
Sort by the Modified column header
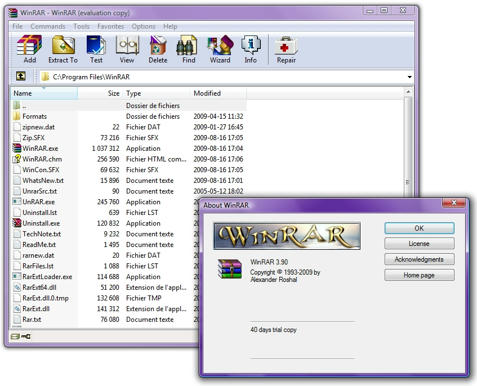click(219, 93)
